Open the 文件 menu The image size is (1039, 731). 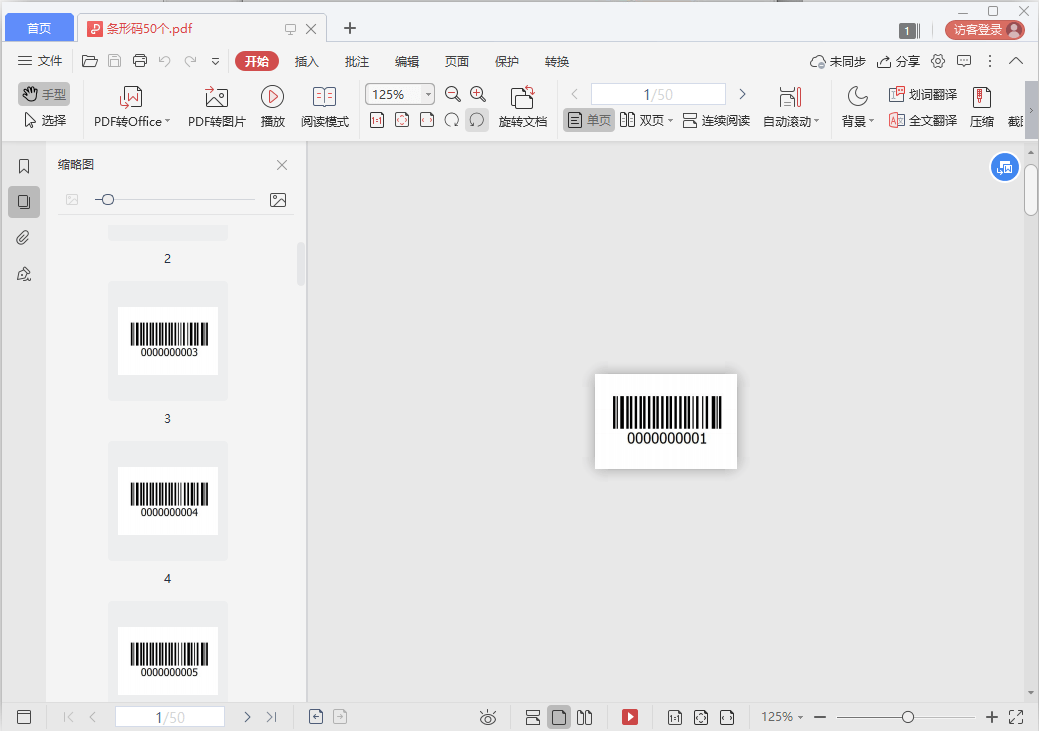point(40,61)
